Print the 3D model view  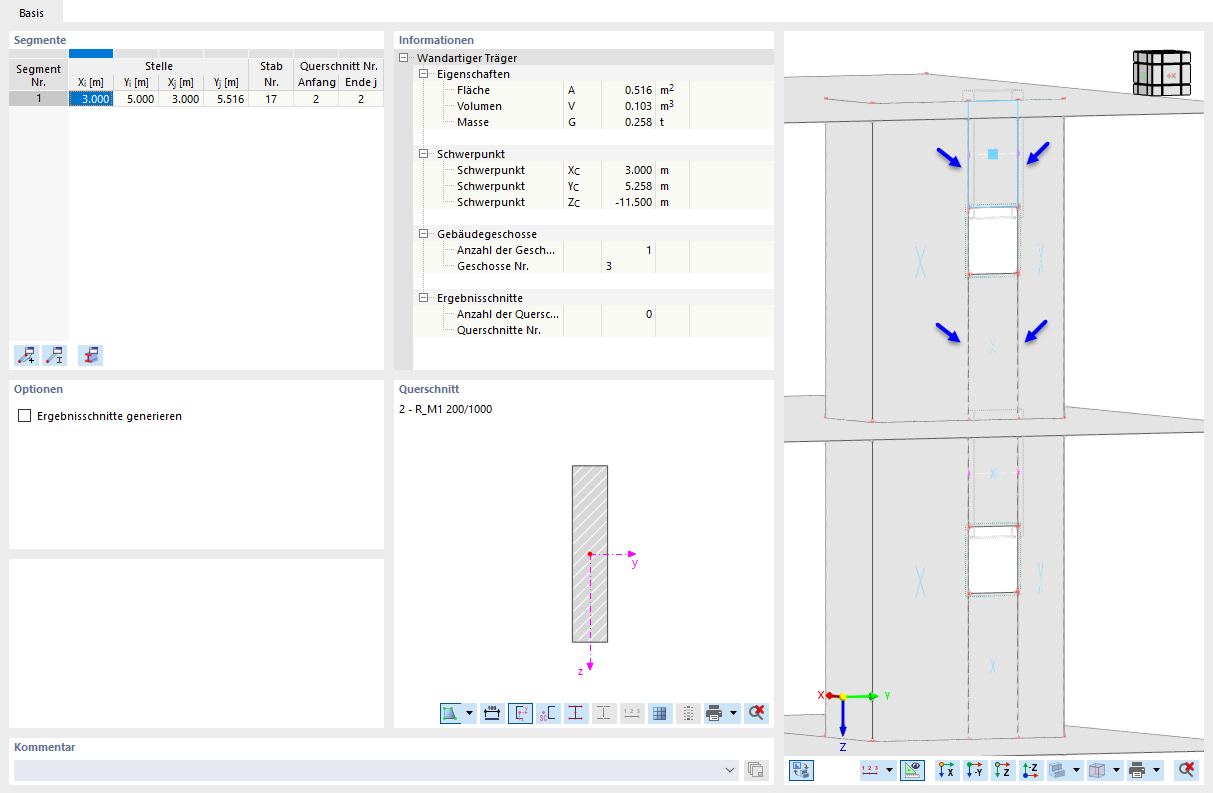pyautogui.click(x=1137, y=770)
